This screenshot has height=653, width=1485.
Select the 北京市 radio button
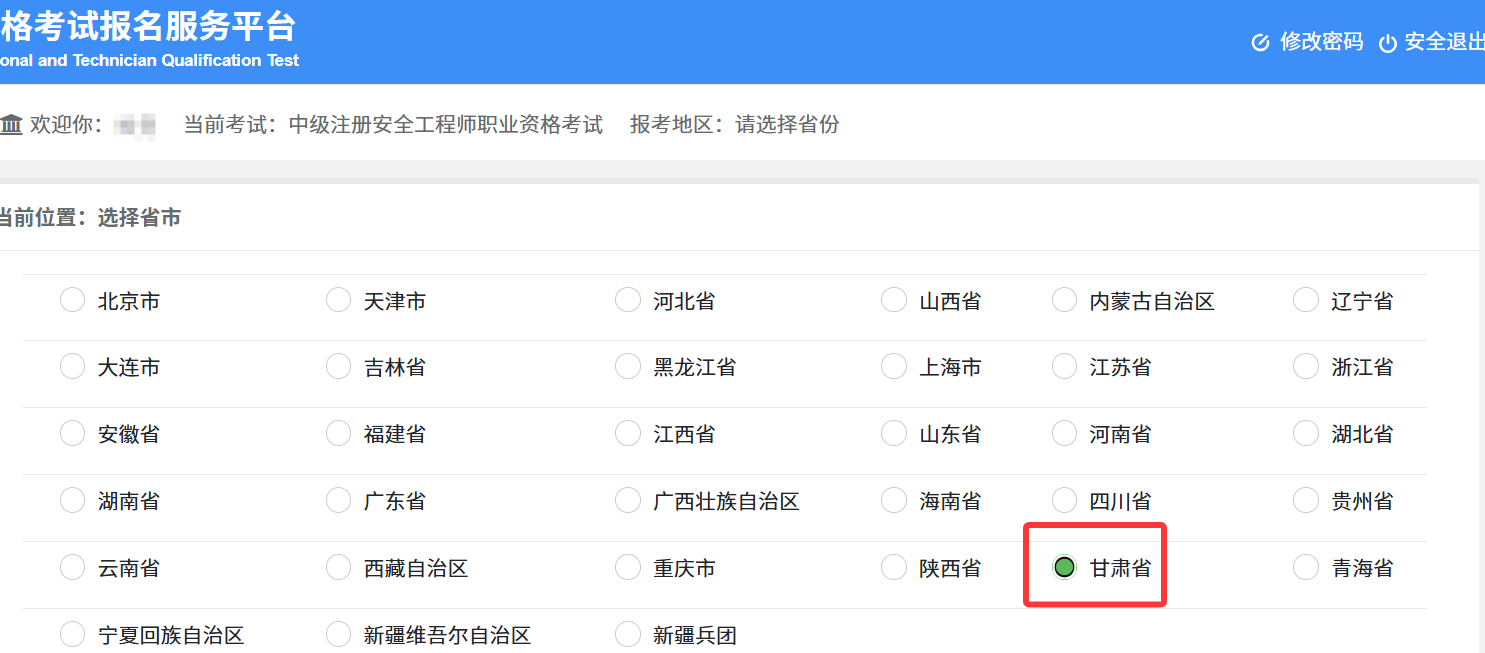(x=71, y=299)
